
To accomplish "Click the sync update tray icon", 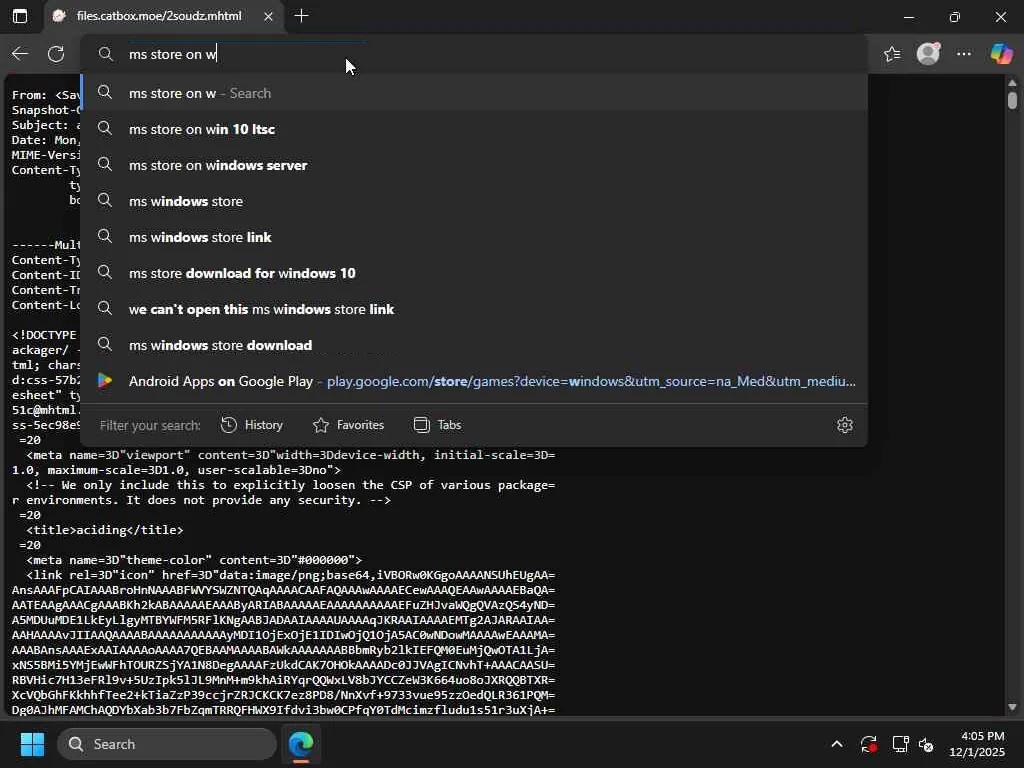I will pos(868,744).
